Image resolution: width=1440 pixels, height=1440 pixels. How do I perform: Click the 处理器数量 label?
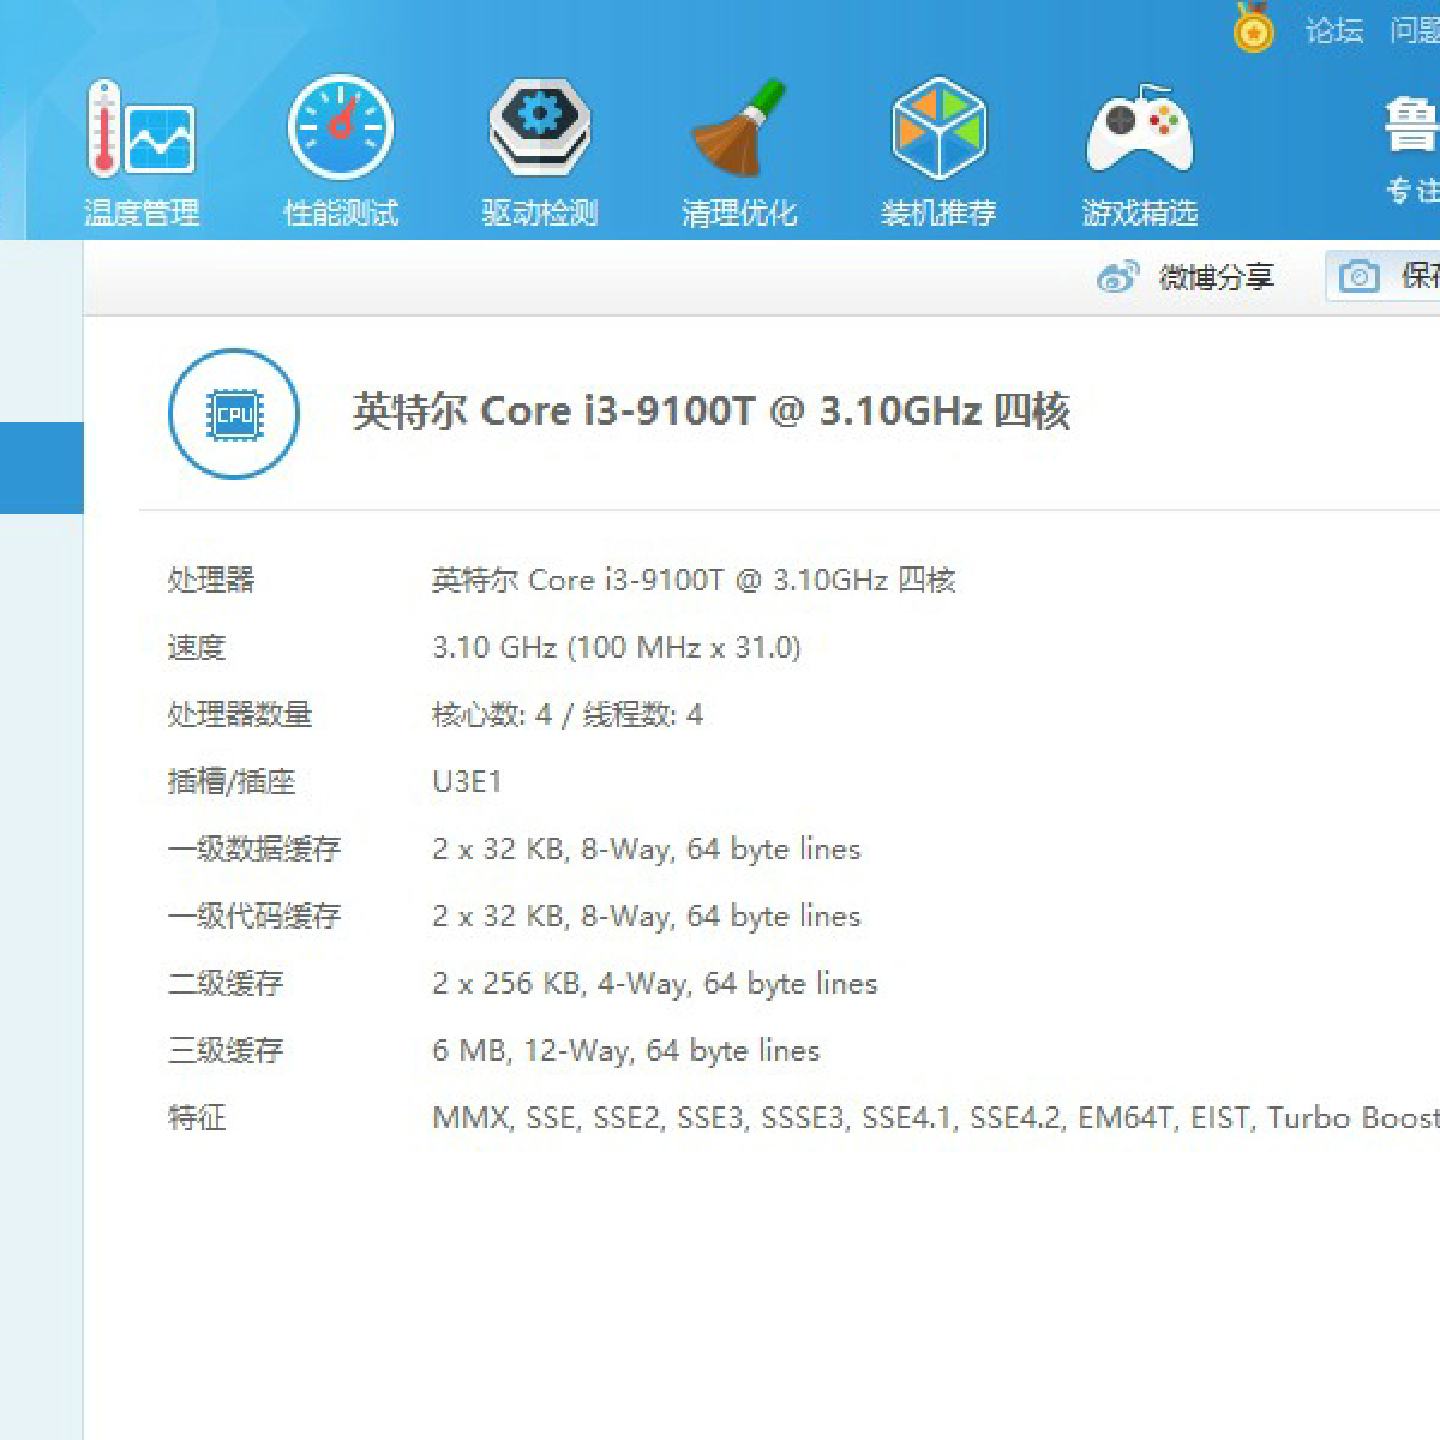(x=239, y=714)
